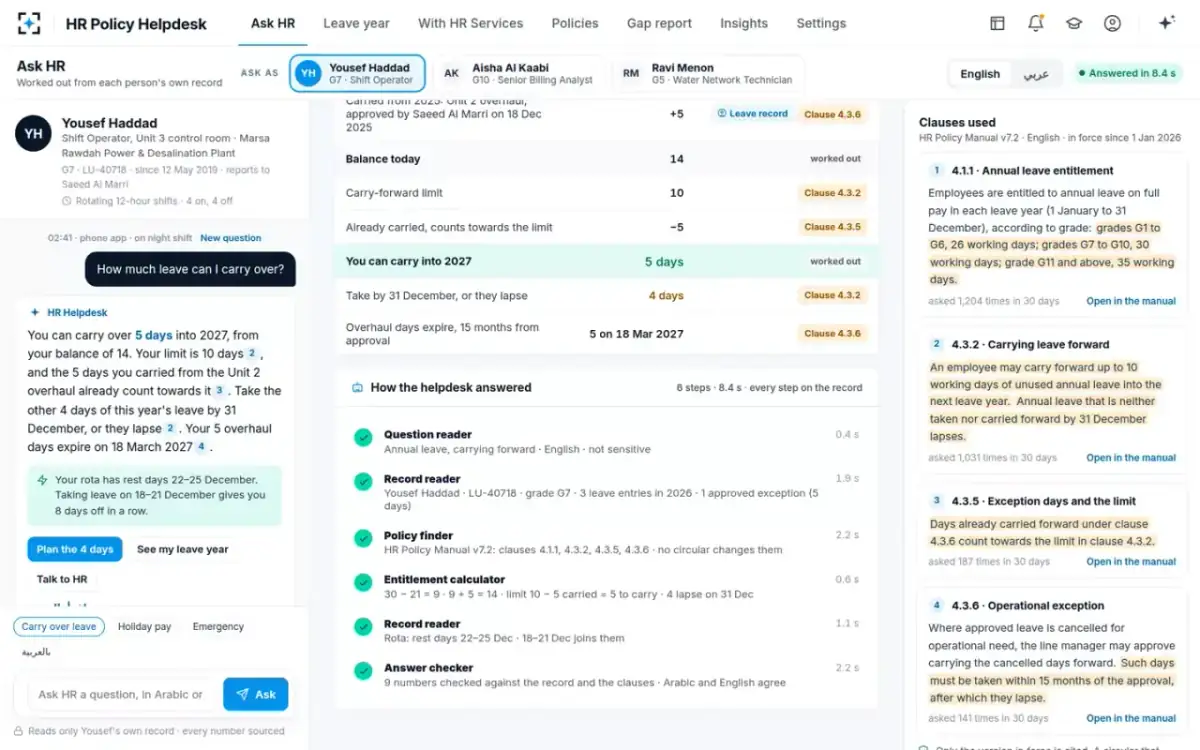Click the sparkle icon beside HR Helpdesk label
The width and height of the screenshot is (1200, 750).
[x=35, y=312]
